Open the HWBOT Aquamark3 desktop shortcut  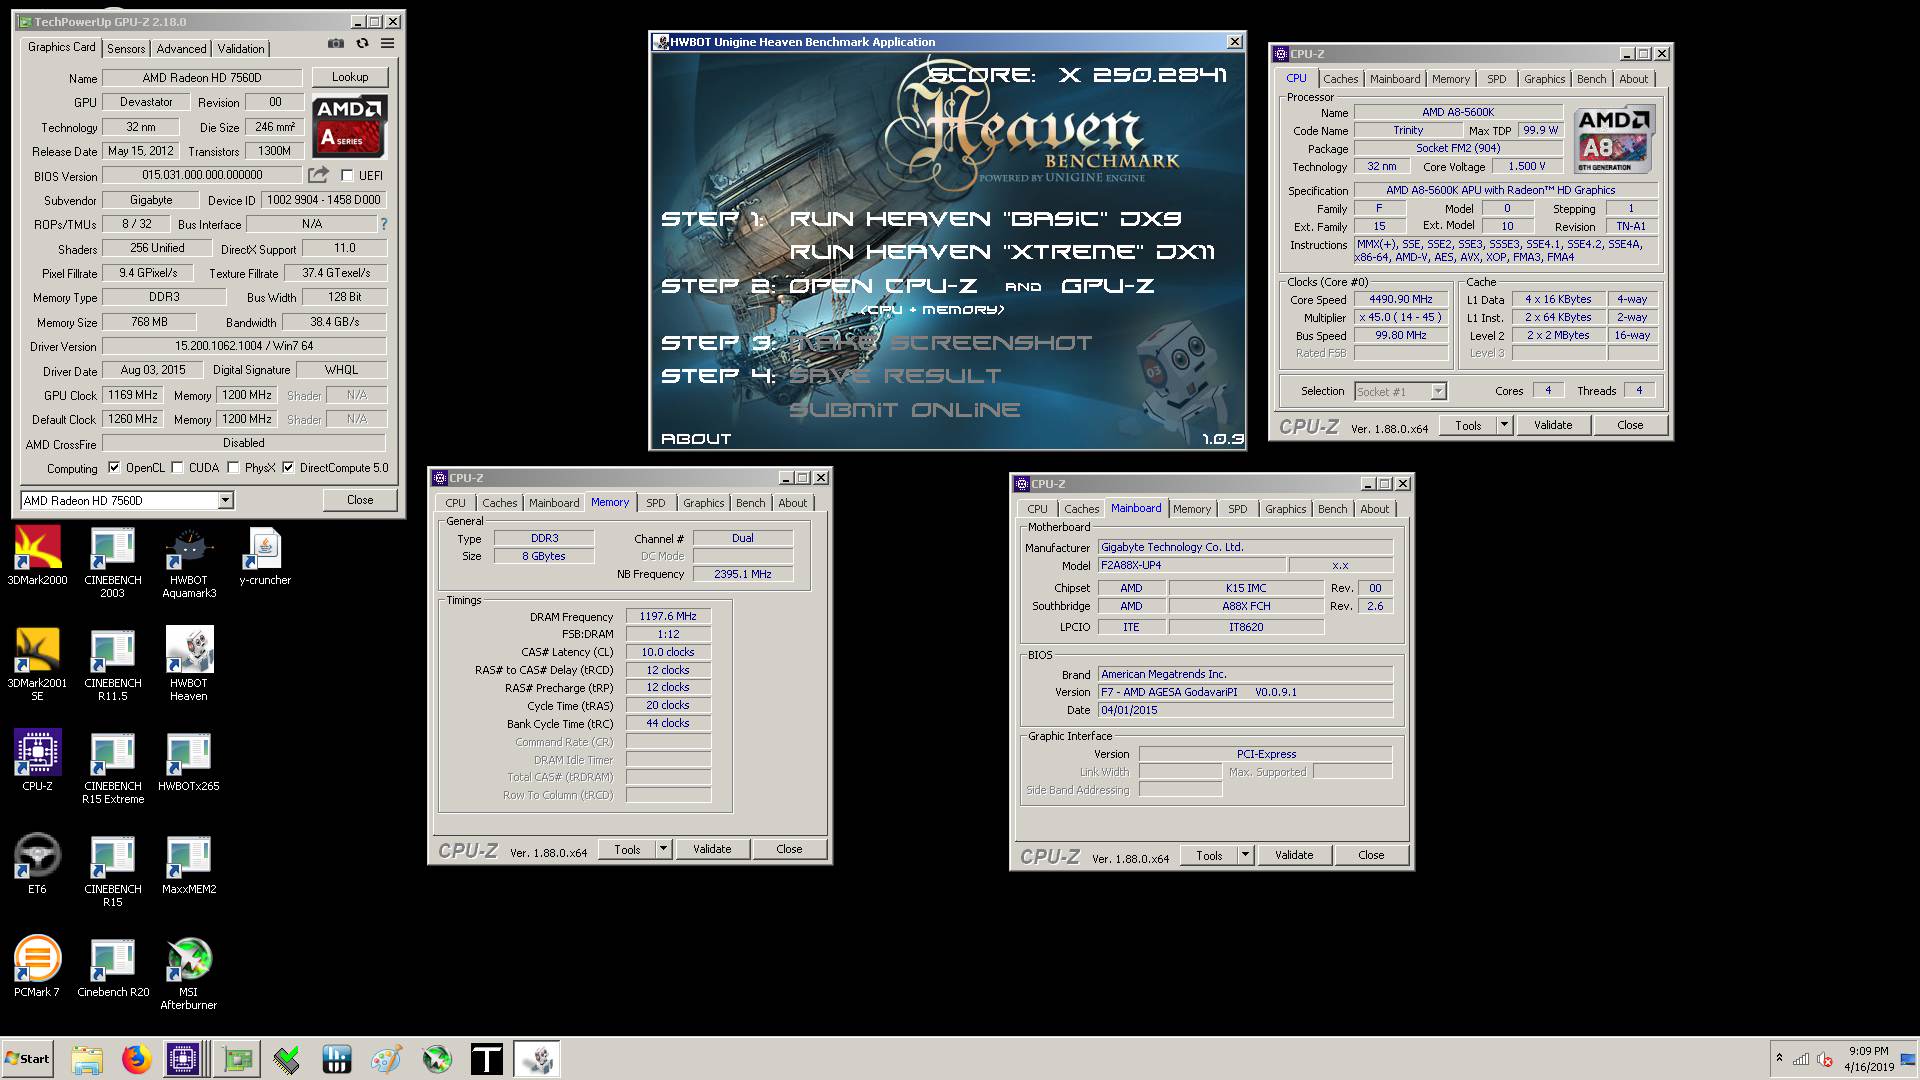pos(189,563)
